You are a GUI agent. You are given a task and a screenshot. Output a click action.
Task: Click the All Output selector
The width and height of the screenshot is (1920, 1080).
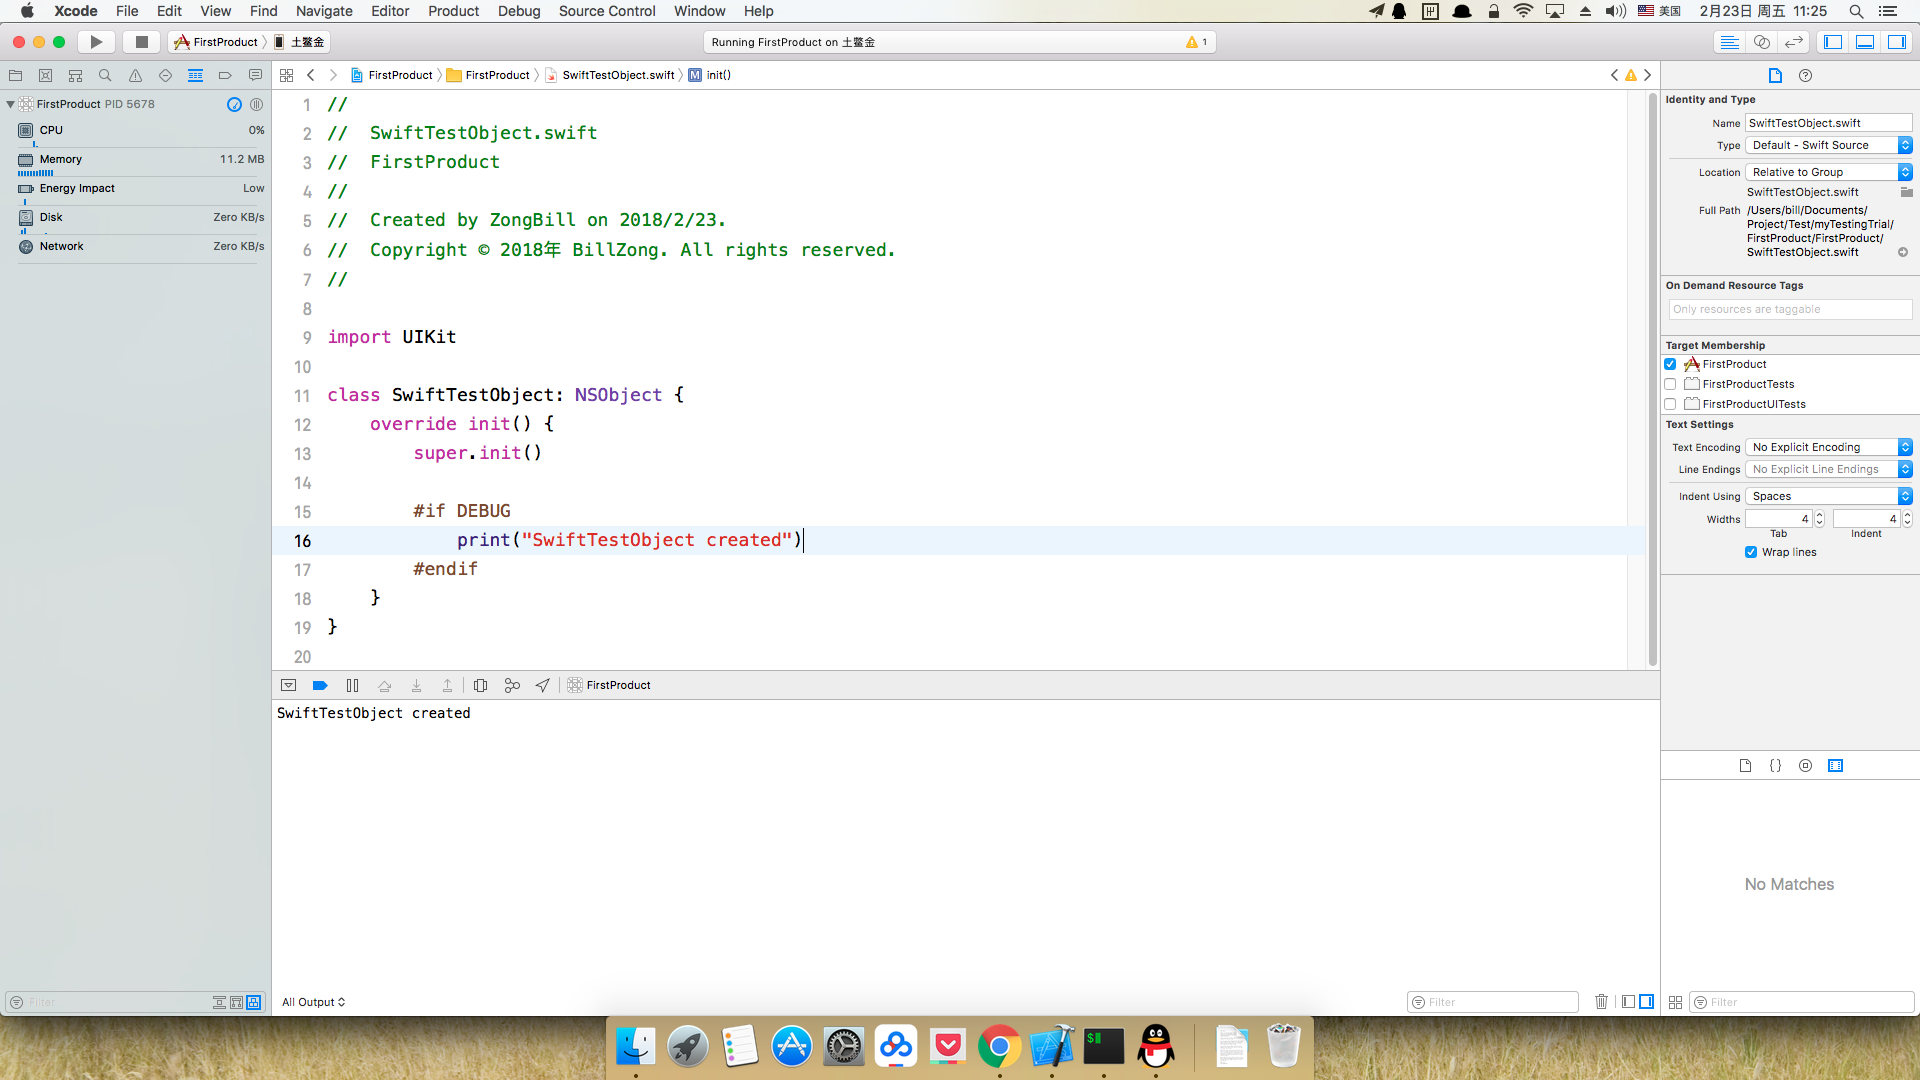313,1002
